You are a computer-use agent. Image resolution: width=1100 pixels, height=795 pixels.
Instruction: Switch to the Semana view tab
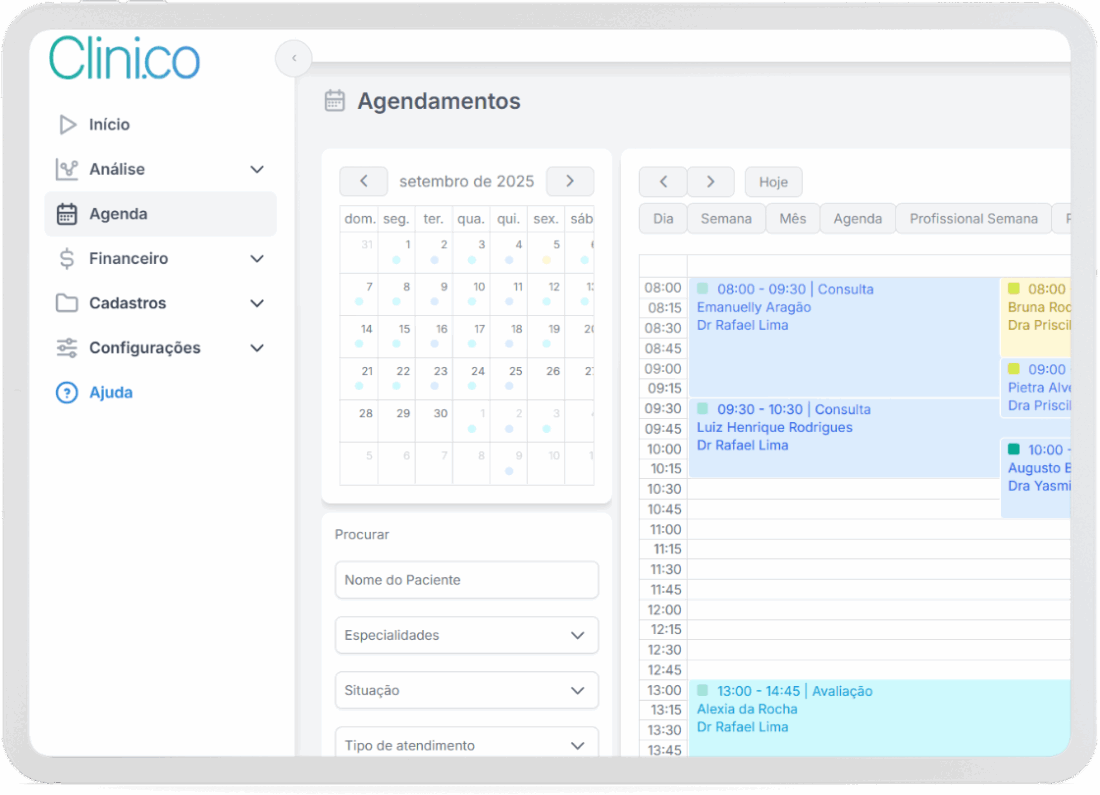[726, 219]
